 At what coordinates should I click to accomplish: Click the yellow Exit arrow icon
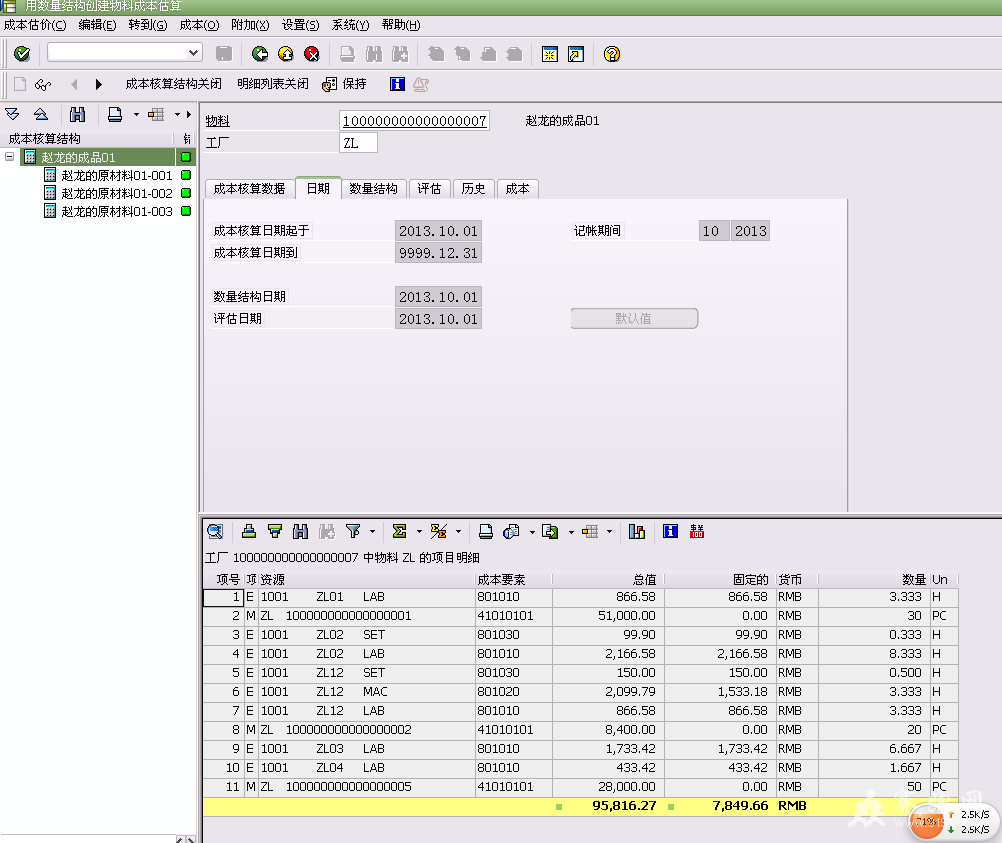(286, 54)
